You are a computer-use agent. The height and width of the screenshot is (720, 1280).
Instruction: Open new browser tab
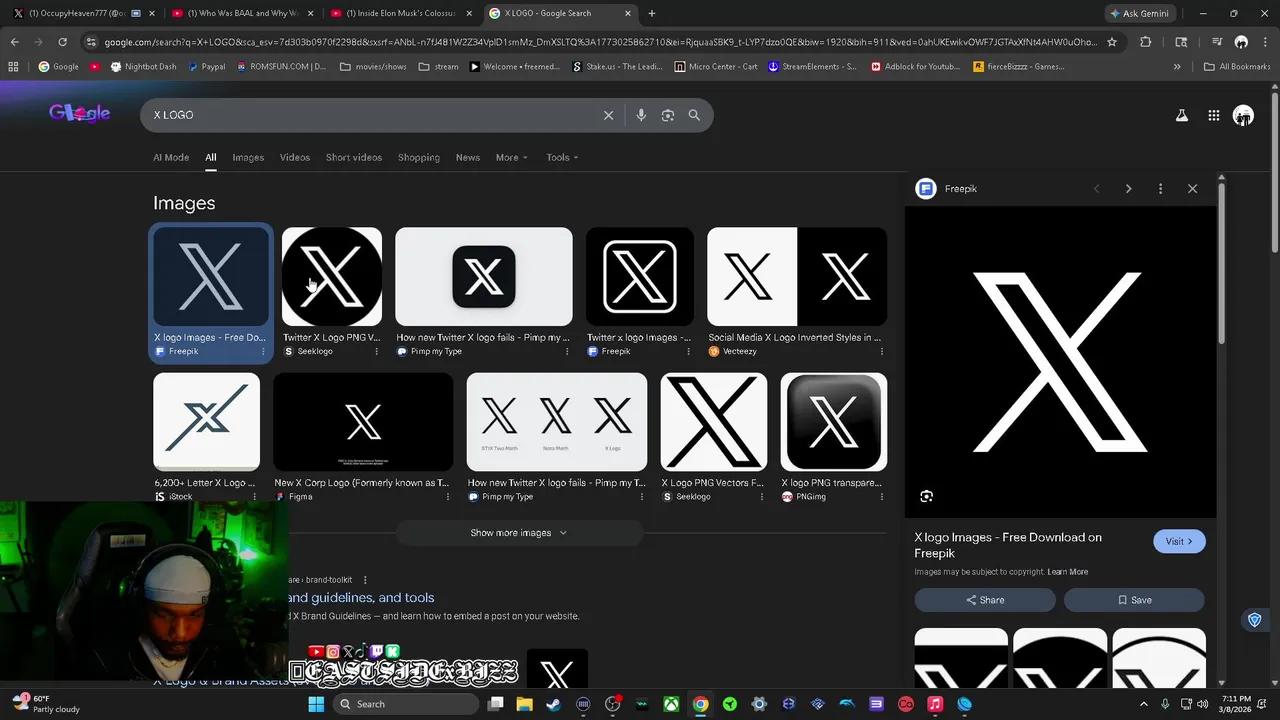652,13
